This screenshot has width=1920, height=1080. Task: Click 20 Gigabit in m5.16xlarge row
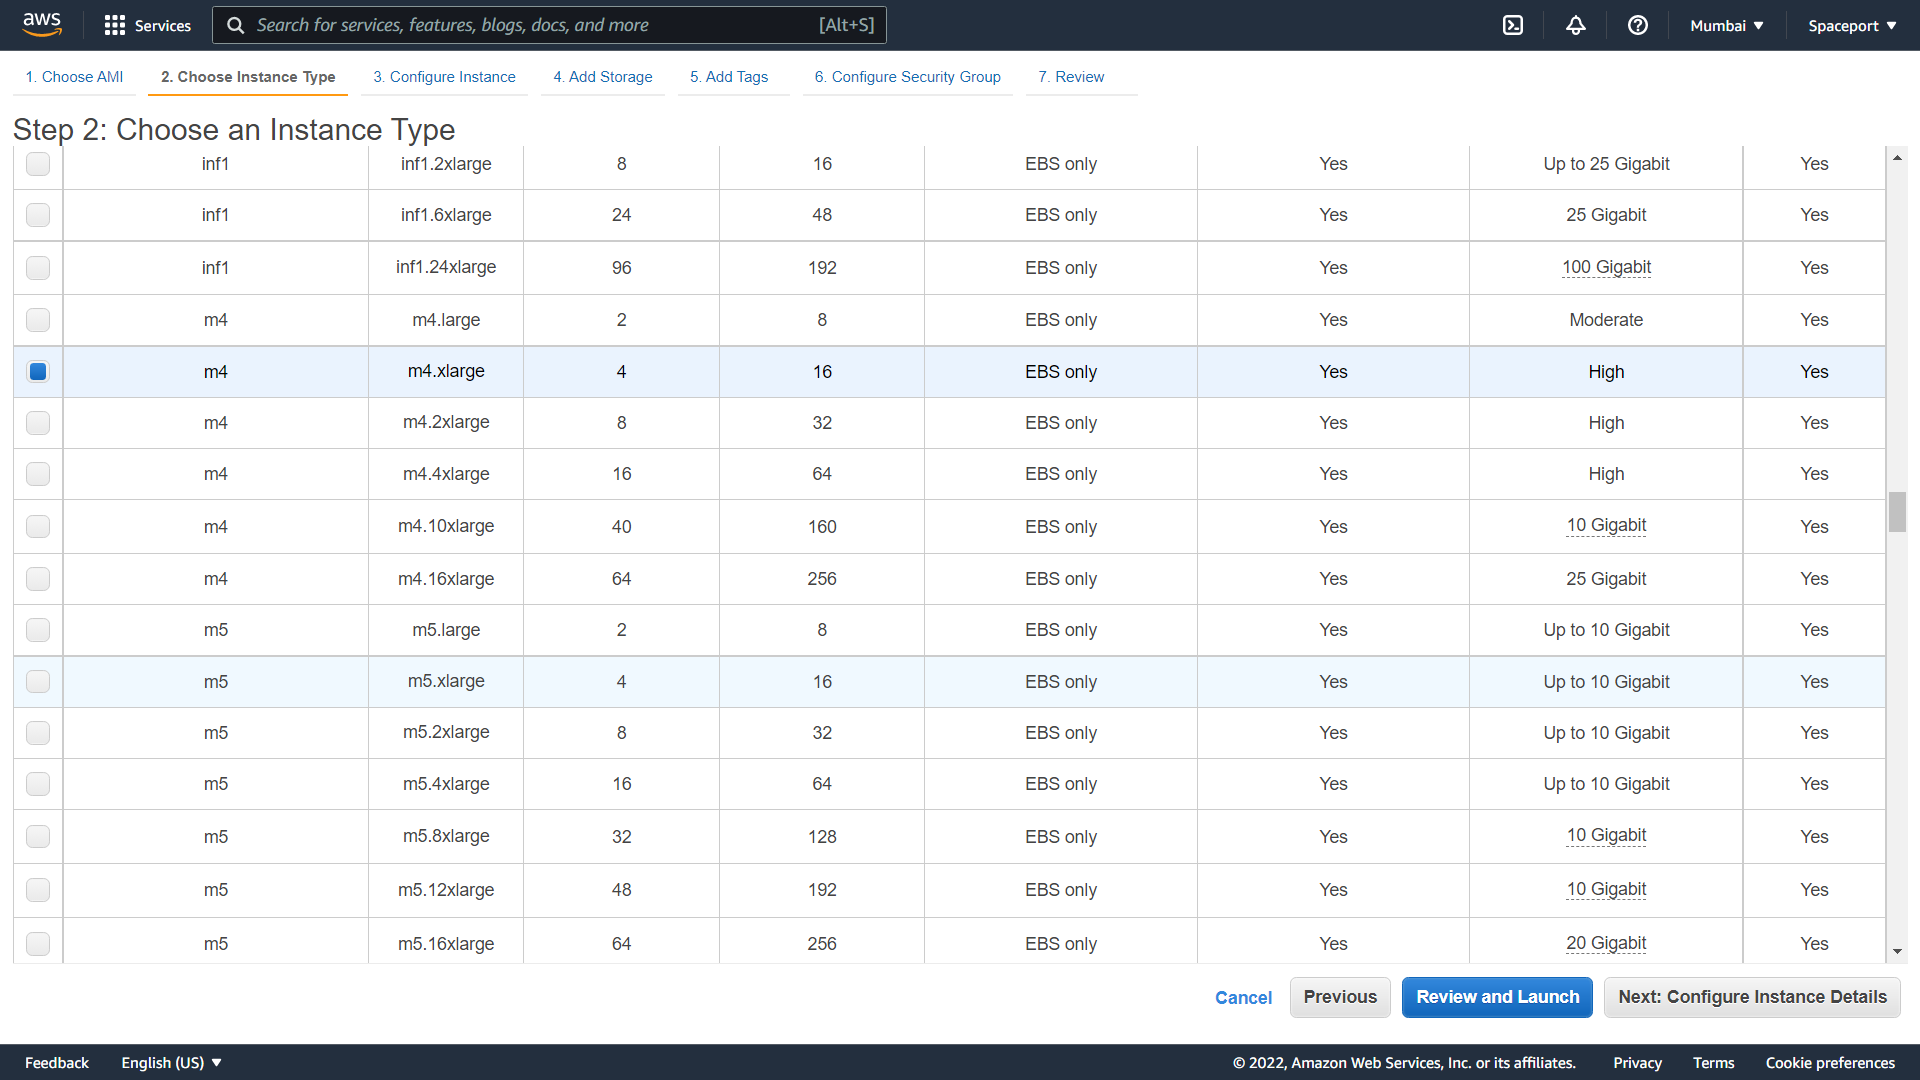tap(1606, 943)
